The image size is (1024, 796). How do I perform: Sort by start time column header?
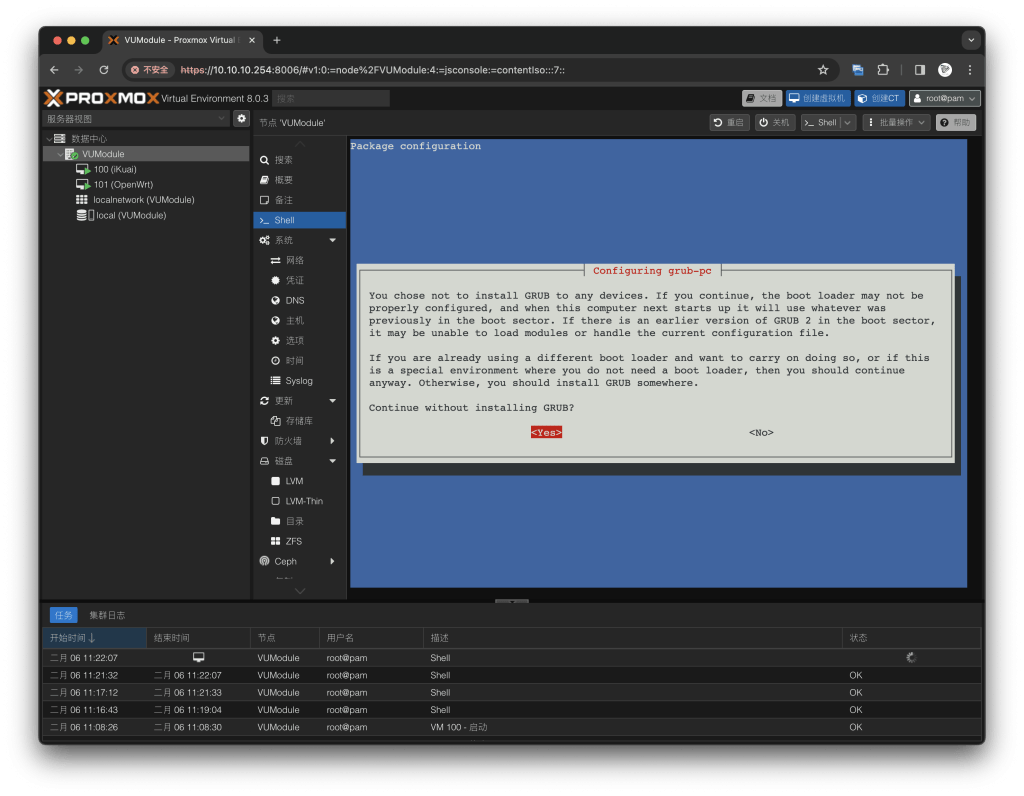(72, 638)
